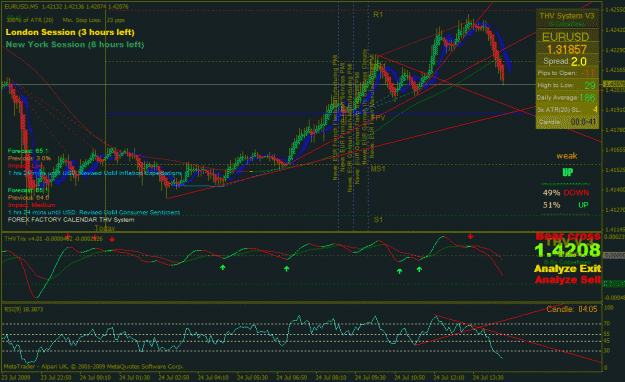The height and width of the screenshot is (382, 625).
Task: Click the RSI 100 scale label
Action: point(609,308)
